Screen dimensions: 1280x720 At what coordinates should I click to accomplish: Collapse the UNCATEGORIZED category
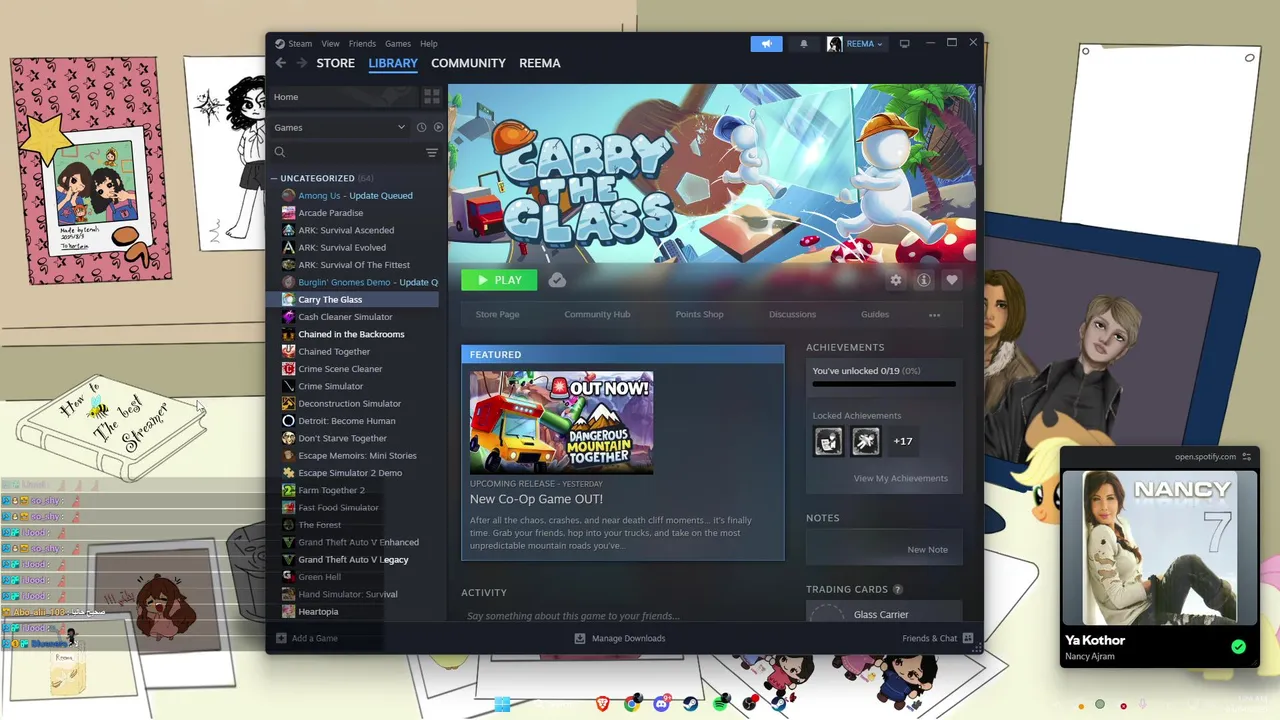click(x=274, y=179)
